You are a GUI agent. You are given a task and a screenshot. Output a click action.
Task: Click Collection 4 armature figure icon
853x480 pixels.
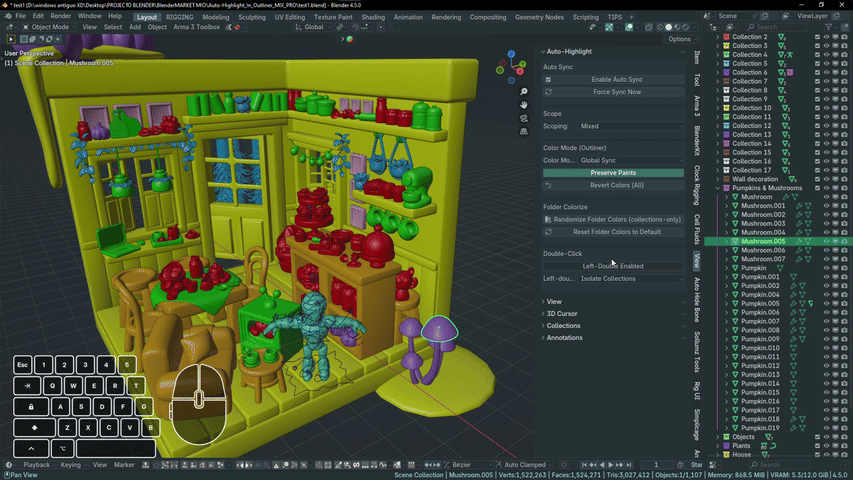coord(789,54)
